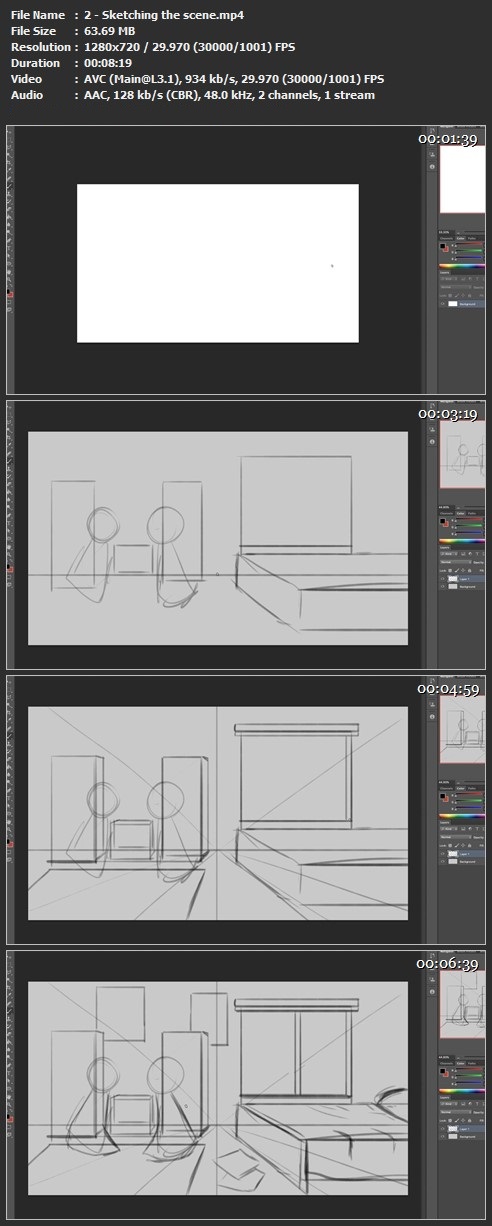The height and width of the screenshot is (1226, 492).
Task: Select the Move tool in the 00:01:39 frame
Action: pos(9,132)
